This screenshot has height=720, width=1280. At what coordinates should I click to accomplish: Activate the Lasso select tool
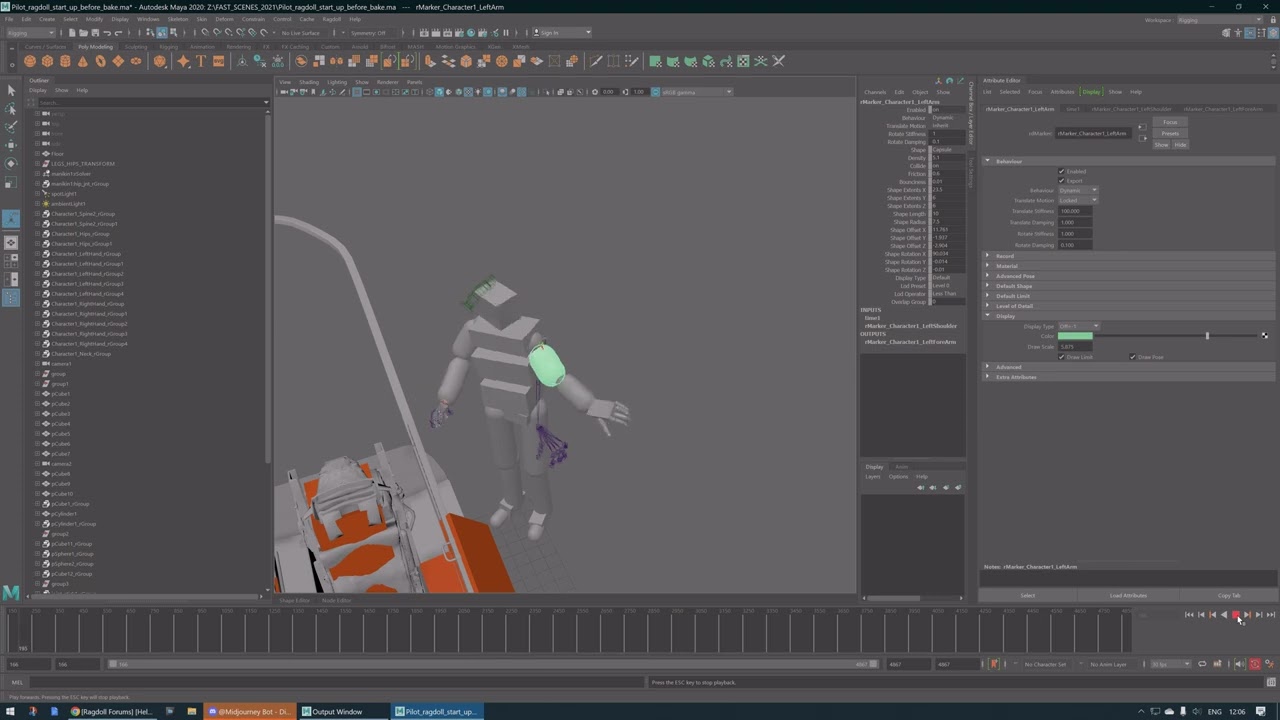[11, 109]
